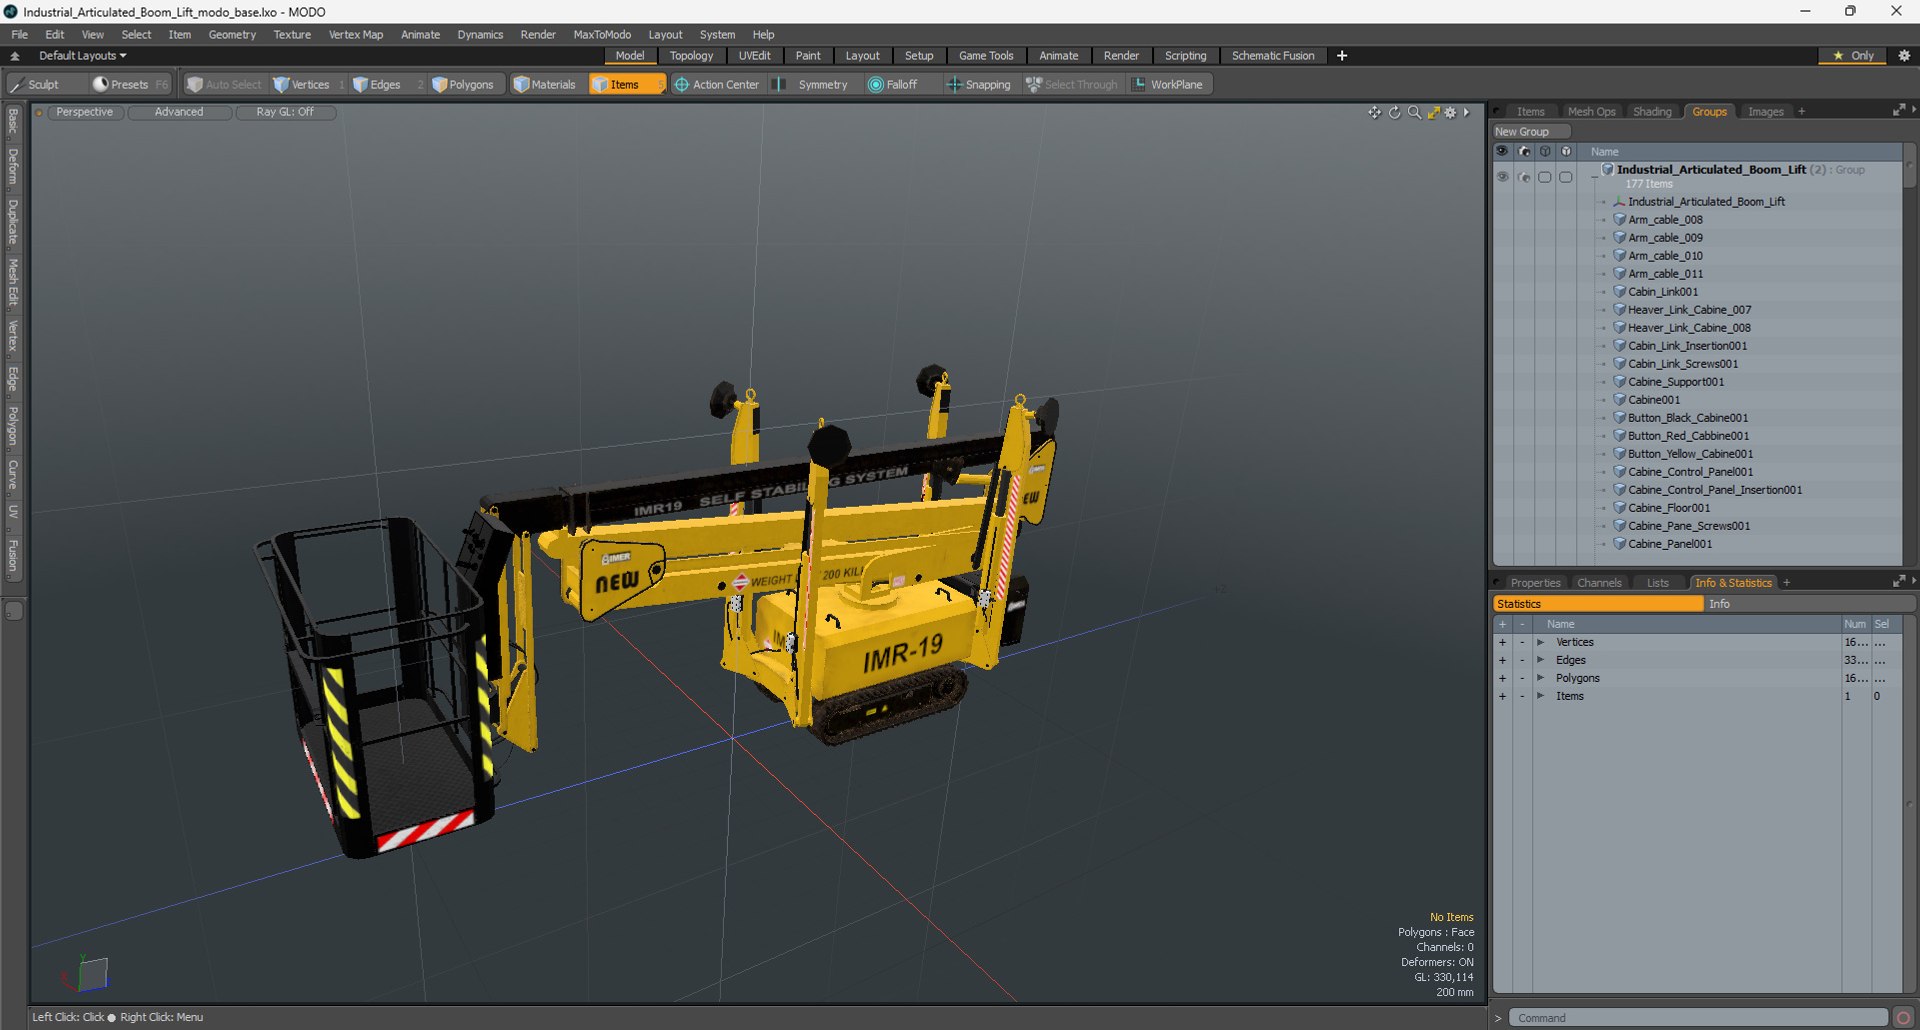Open the Game Tools layout tab
The image size is (1920, 1030).
(986, 56)
